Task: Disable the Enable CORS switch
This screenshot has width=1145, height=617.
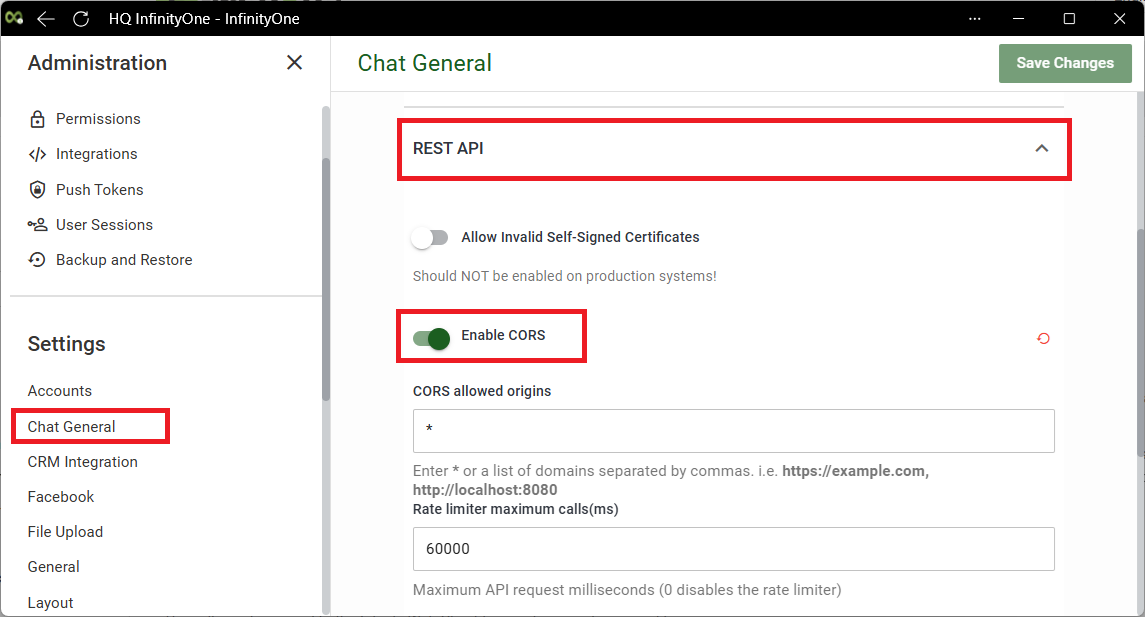Action: 431,338
